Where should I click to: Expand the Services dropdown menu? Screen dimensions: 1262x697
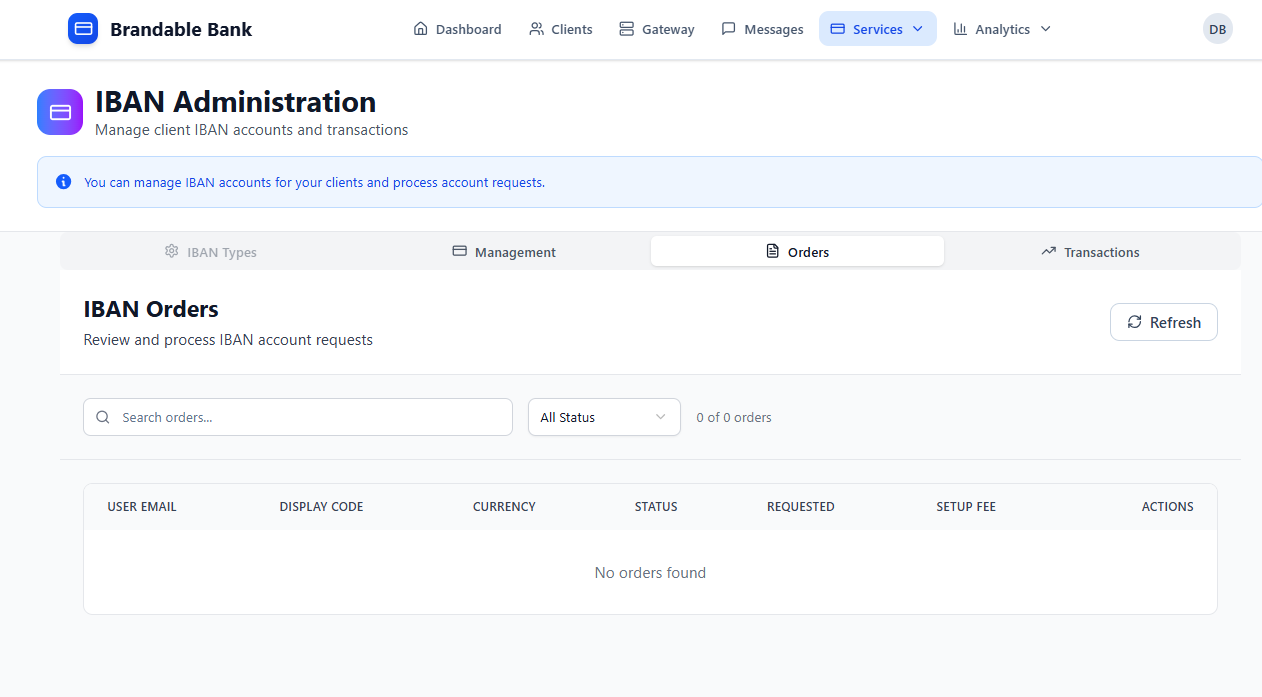877,29
